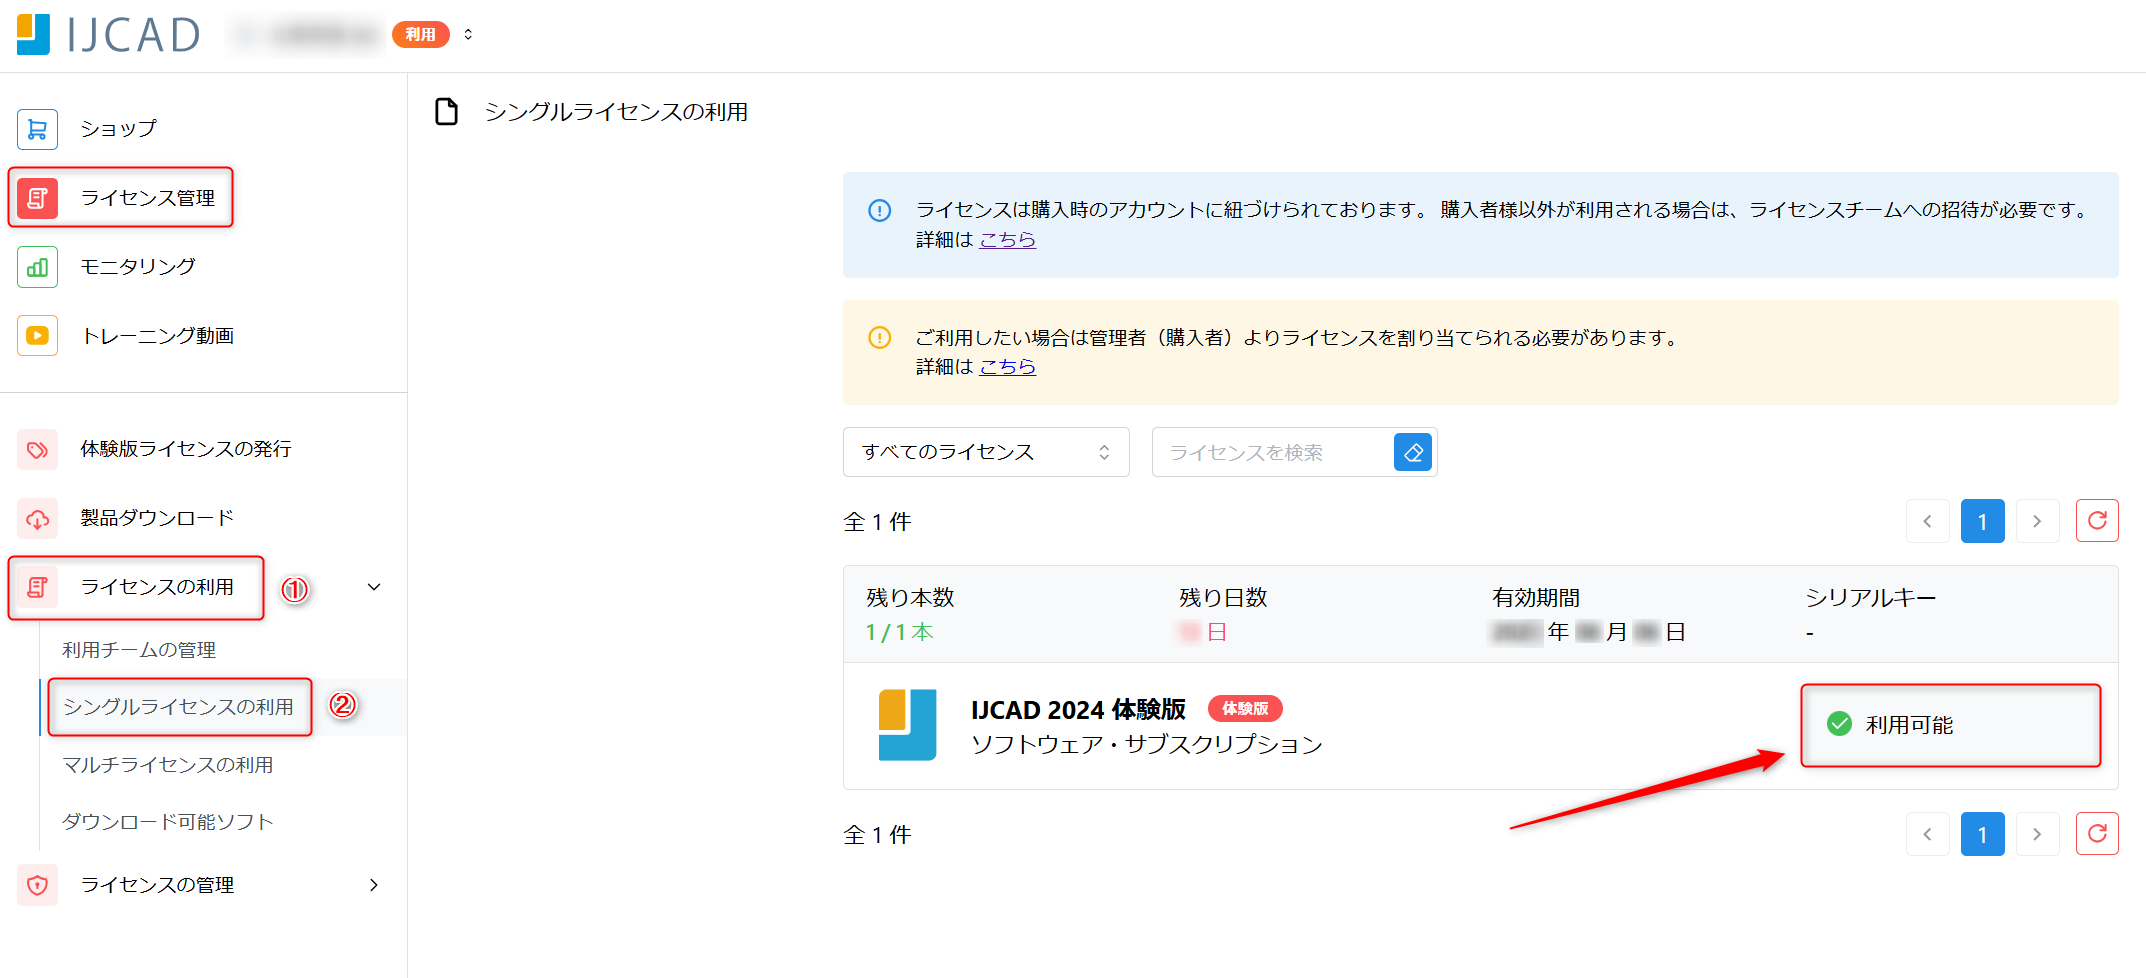Click the 体験版ライセンスの発行 tag icon
Viewport: 2146px width, 978px height.
[37, 449]
